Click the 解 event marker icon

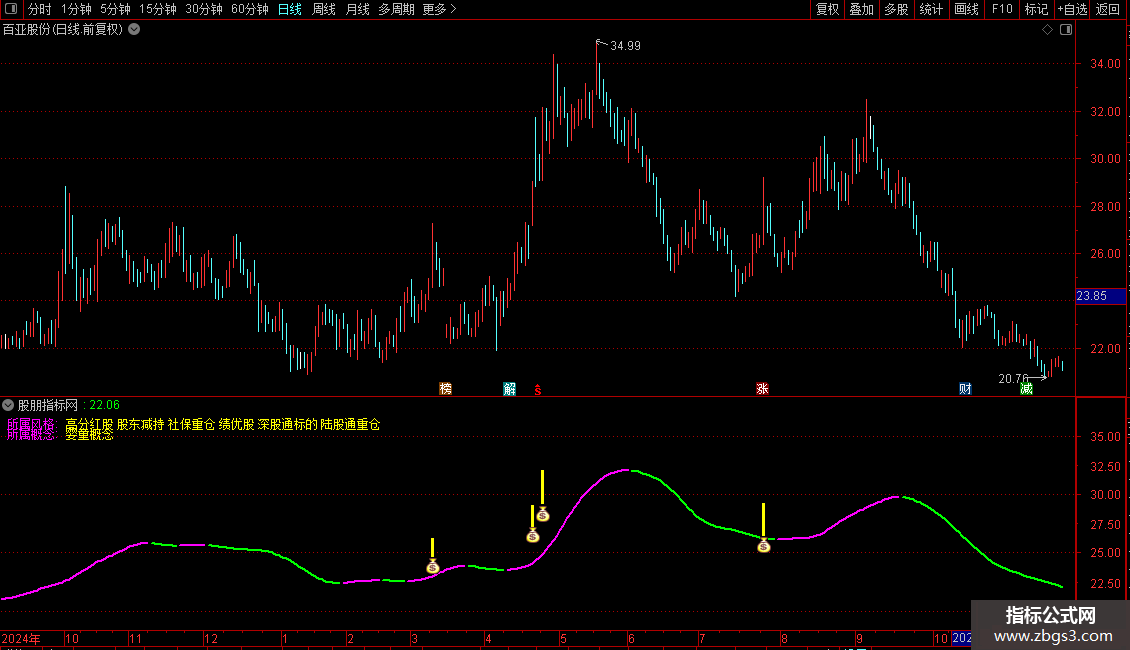click(x=510, y=389)
